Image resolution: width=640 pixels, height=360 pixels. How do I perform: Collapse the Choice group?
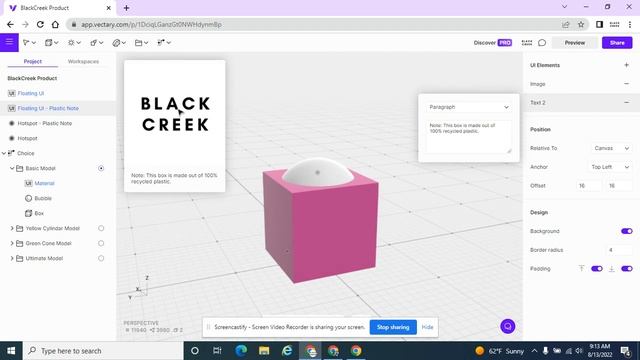tap(4, 153)
